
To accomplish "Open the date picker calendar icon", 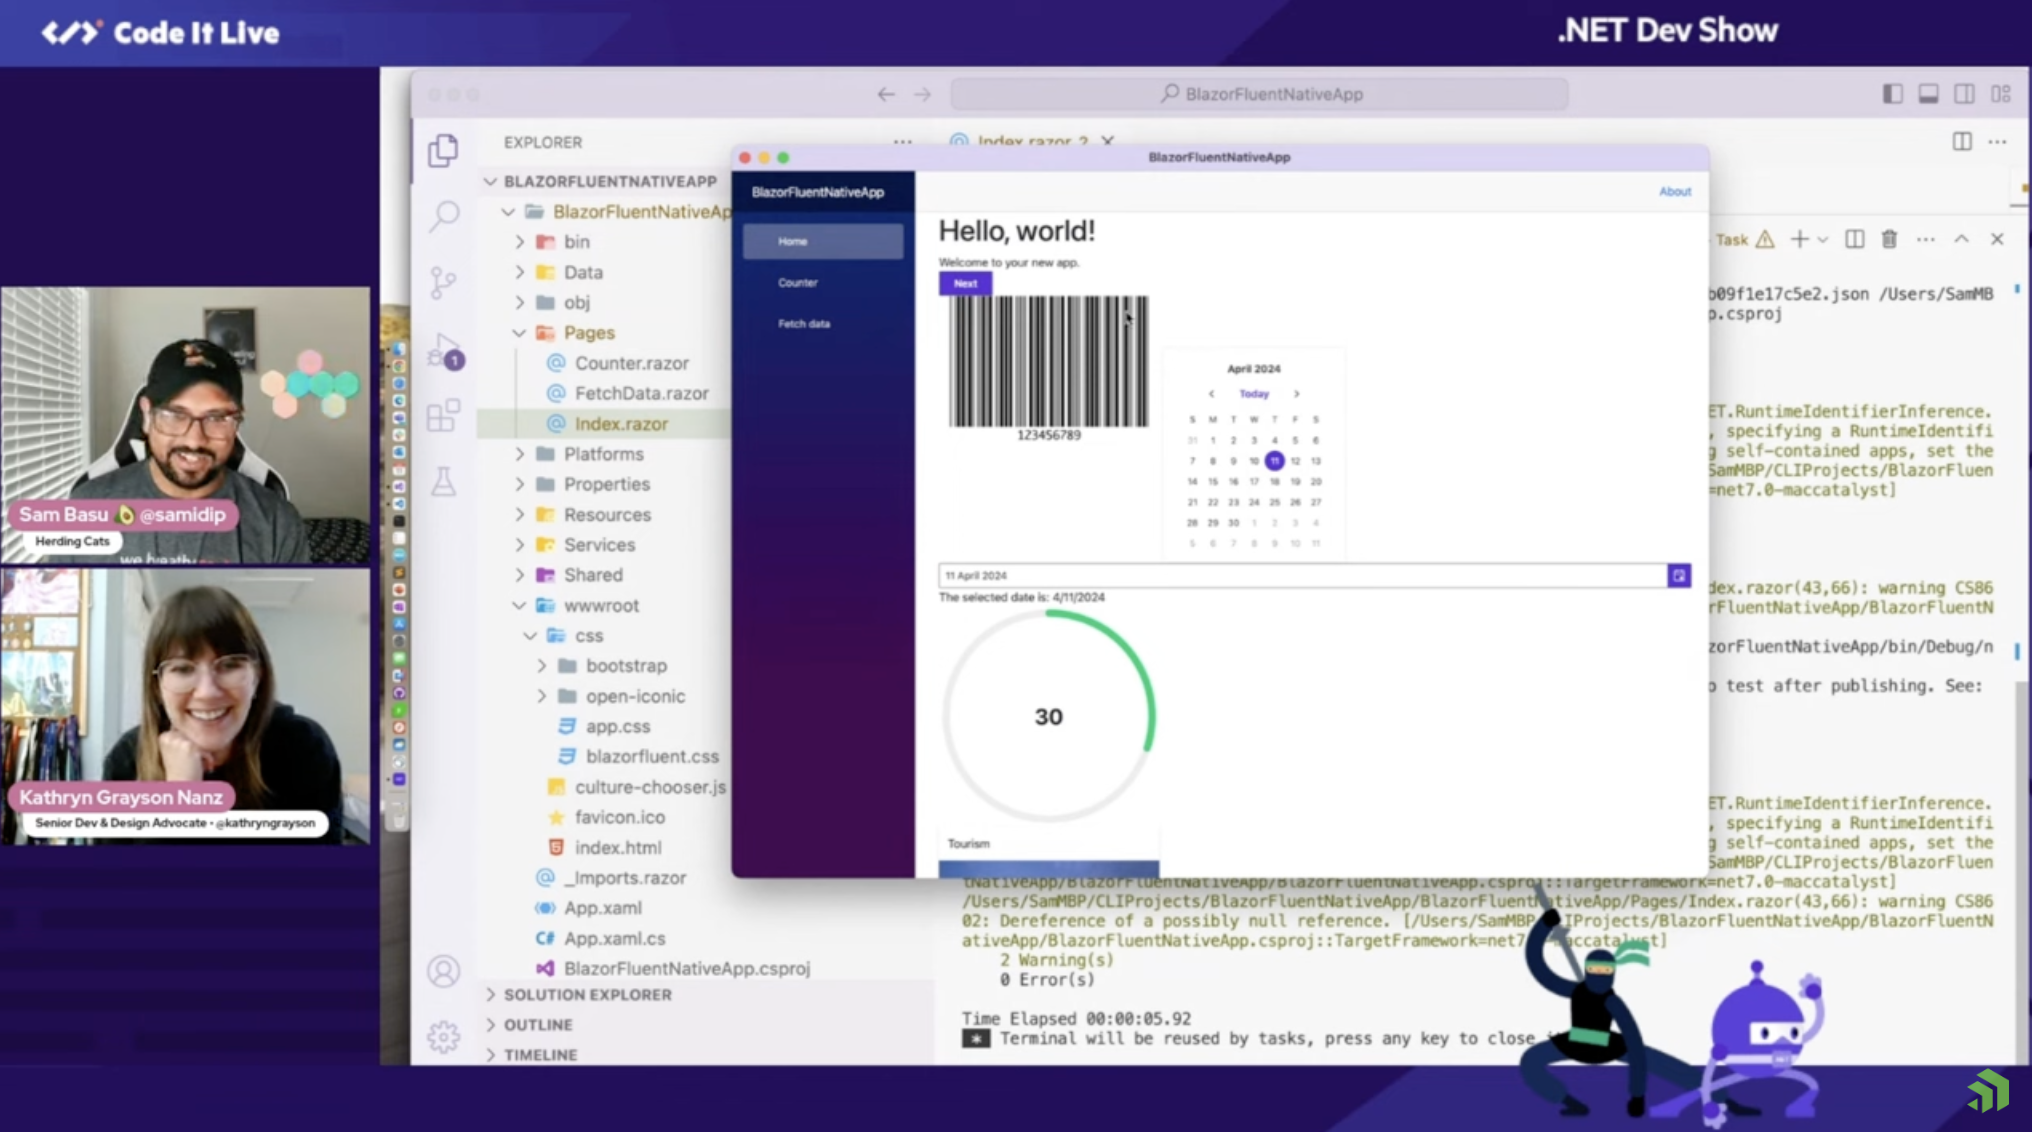I will tap(1679, 576).
